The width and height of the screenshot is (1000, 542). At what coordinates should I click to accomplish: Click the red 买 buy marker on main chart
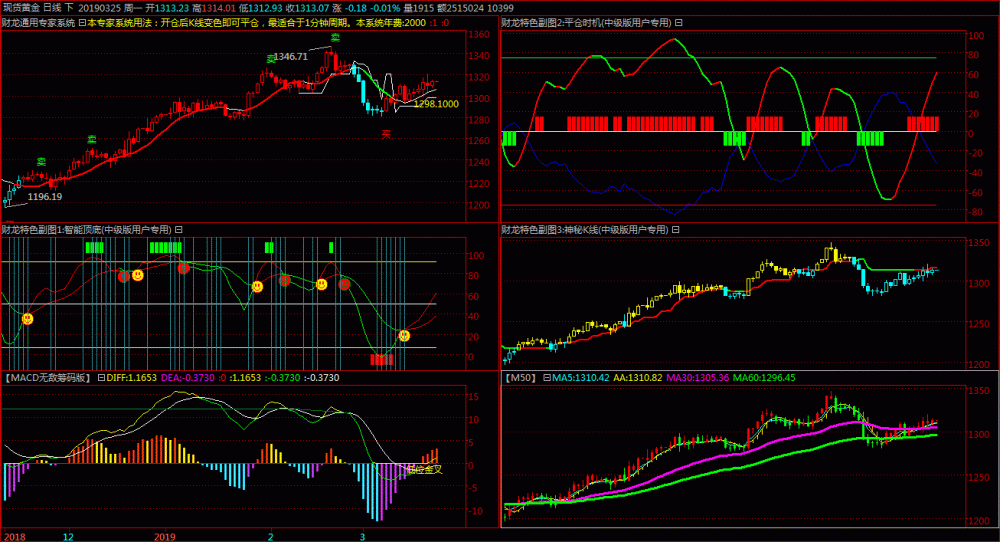tap(386, 134)
